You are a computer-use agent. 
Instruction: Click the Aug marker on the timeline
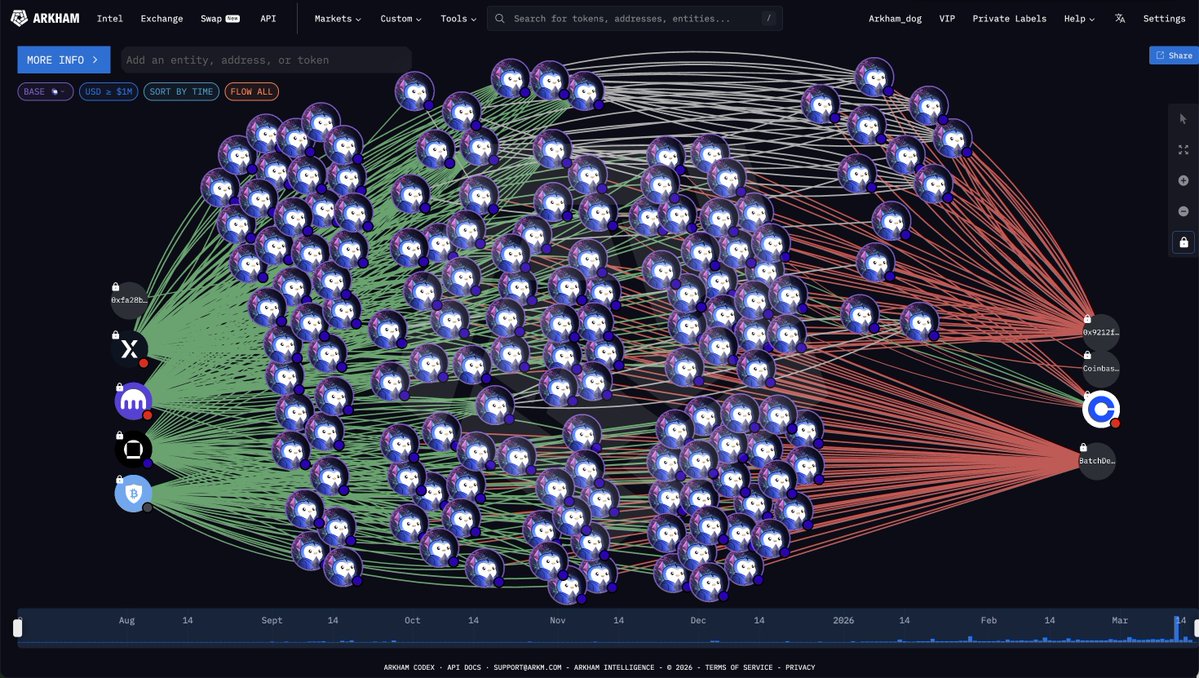tap(127, 621)
